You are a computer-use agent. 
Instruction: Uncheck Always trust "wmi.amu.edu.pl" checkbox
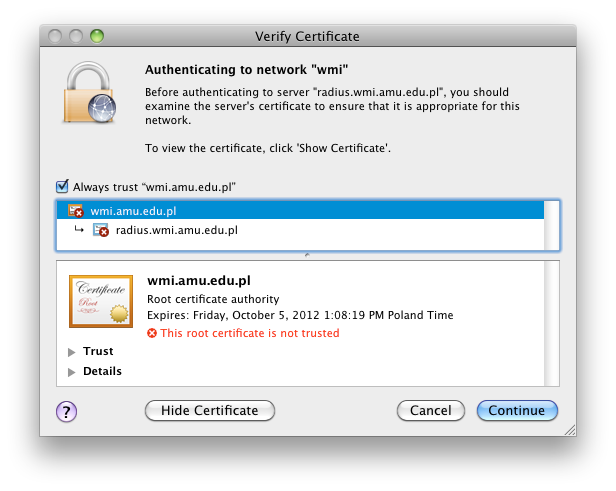click(x=62, y=187)
